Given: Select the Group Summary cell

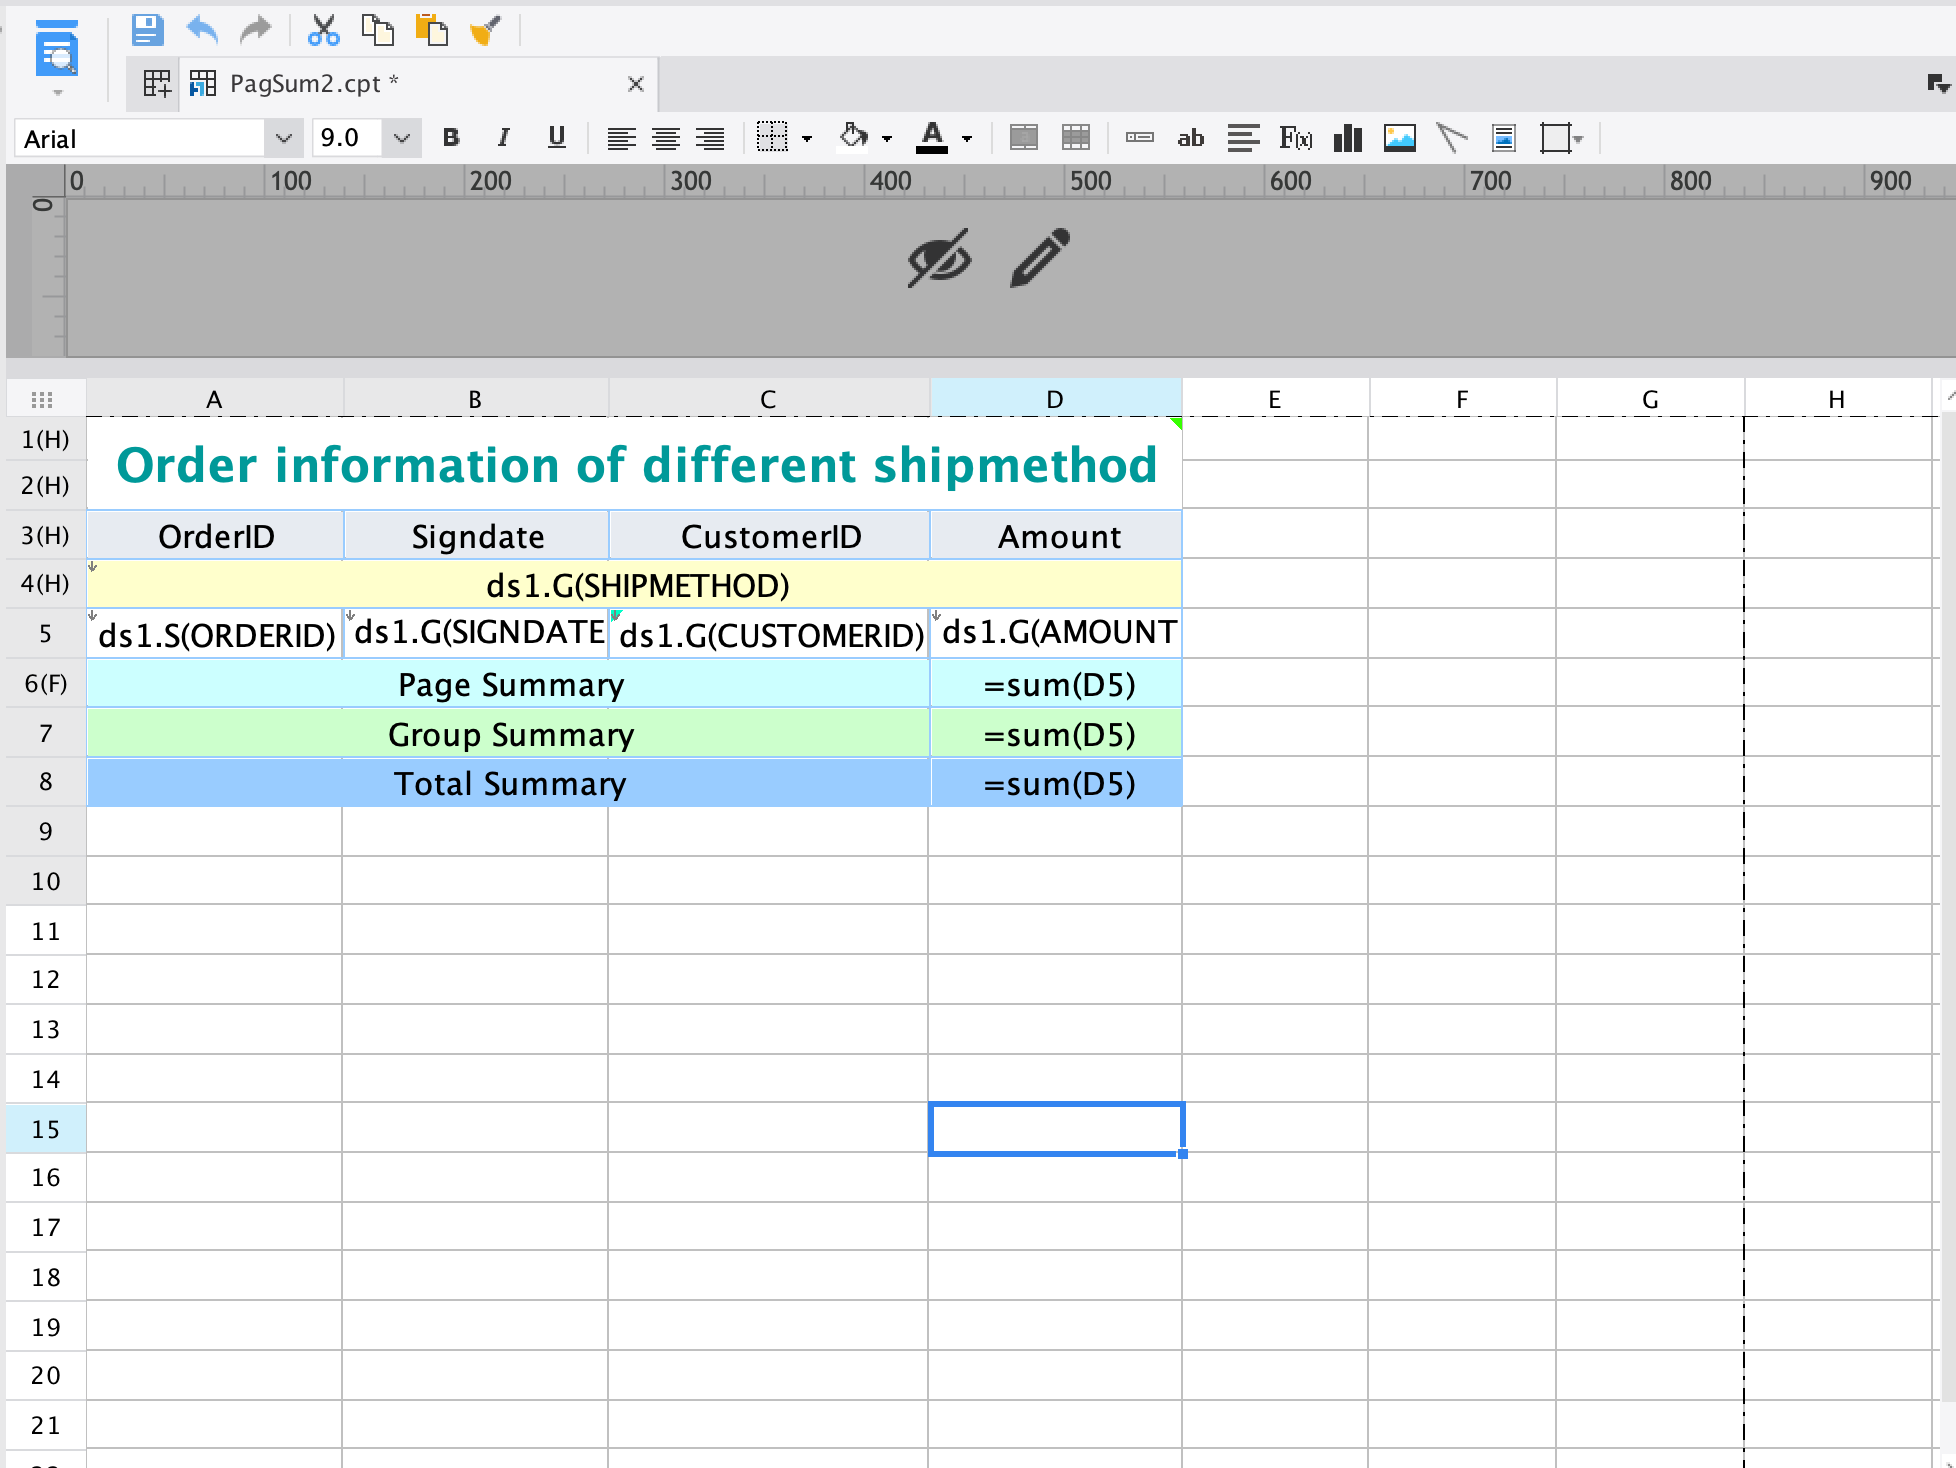Looking at the screenshot, I should 508,735.
